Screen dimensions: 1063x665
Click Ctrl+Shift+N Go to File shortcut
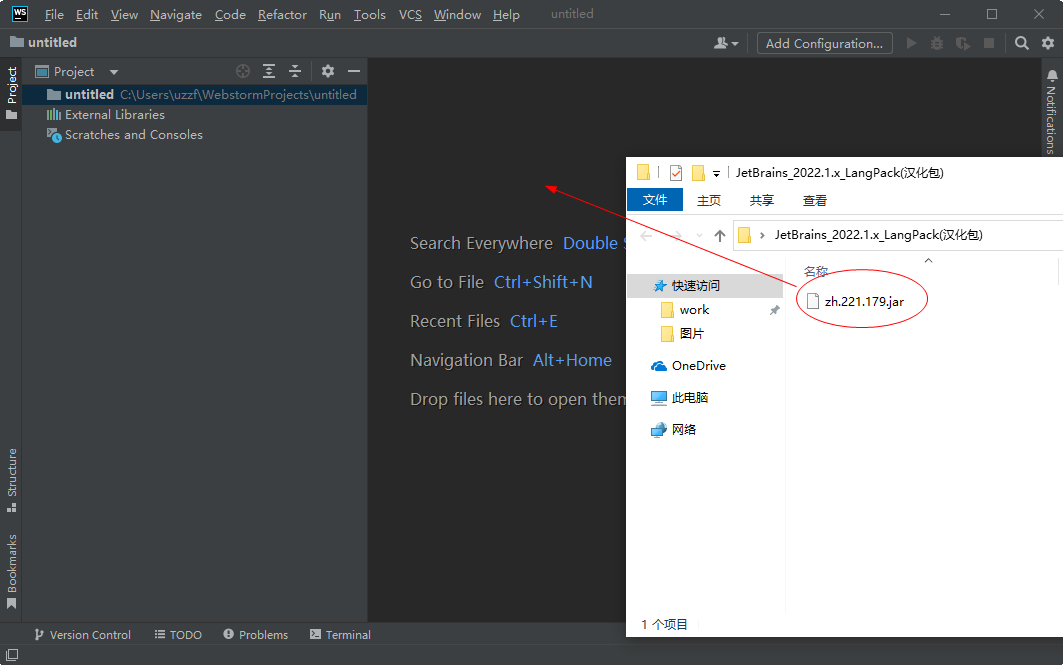pos(543,282)
